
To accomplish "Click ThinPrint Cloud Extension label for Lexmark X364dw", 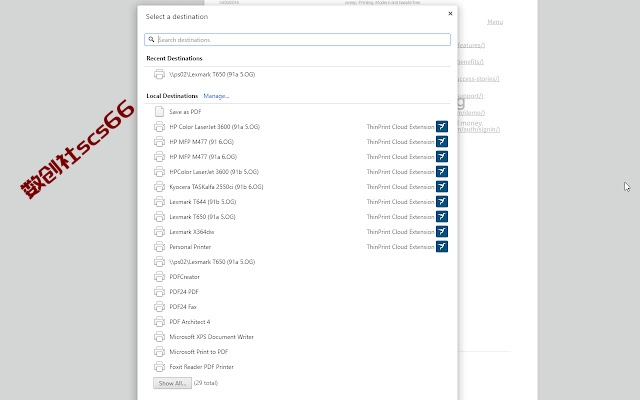I will click(400, 232).
